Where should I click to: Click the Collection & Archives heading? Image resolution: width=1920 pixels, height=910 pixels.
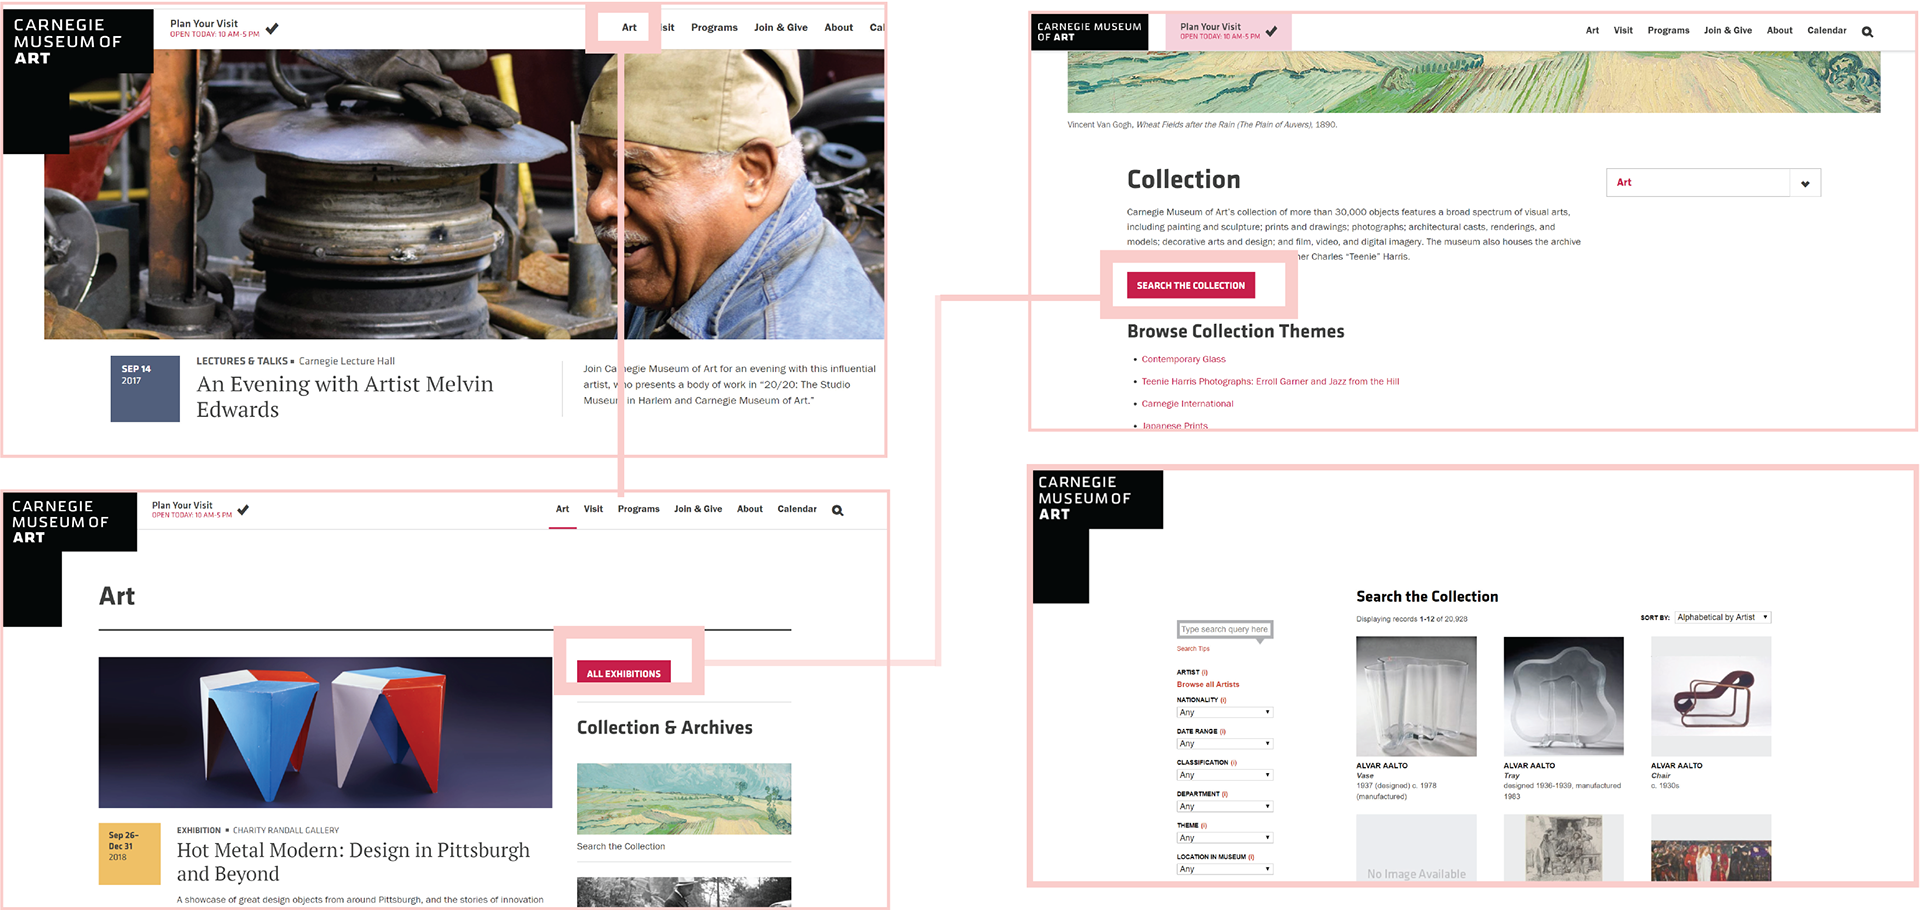[665, 728]
